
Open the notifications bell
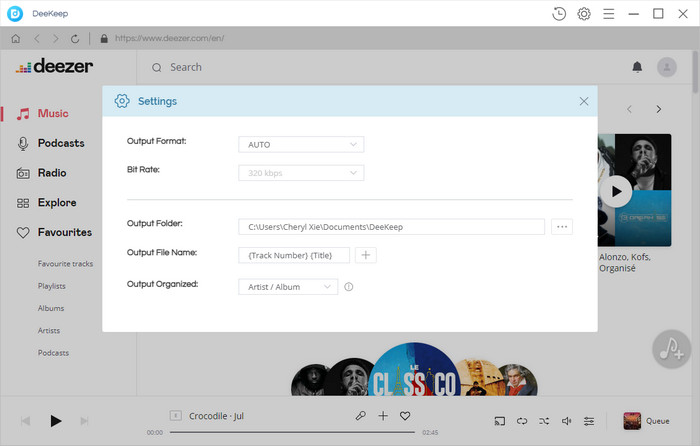pos(637,67)
